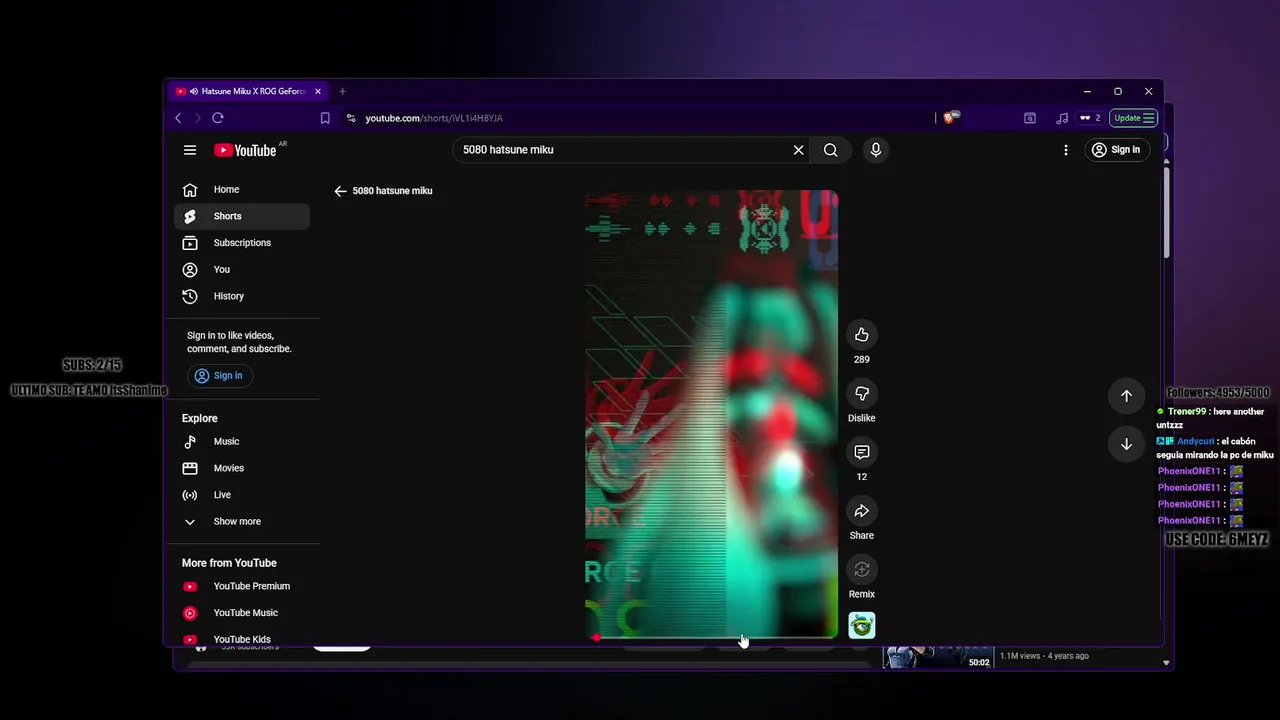Go back in browser history

pos(179,118)
